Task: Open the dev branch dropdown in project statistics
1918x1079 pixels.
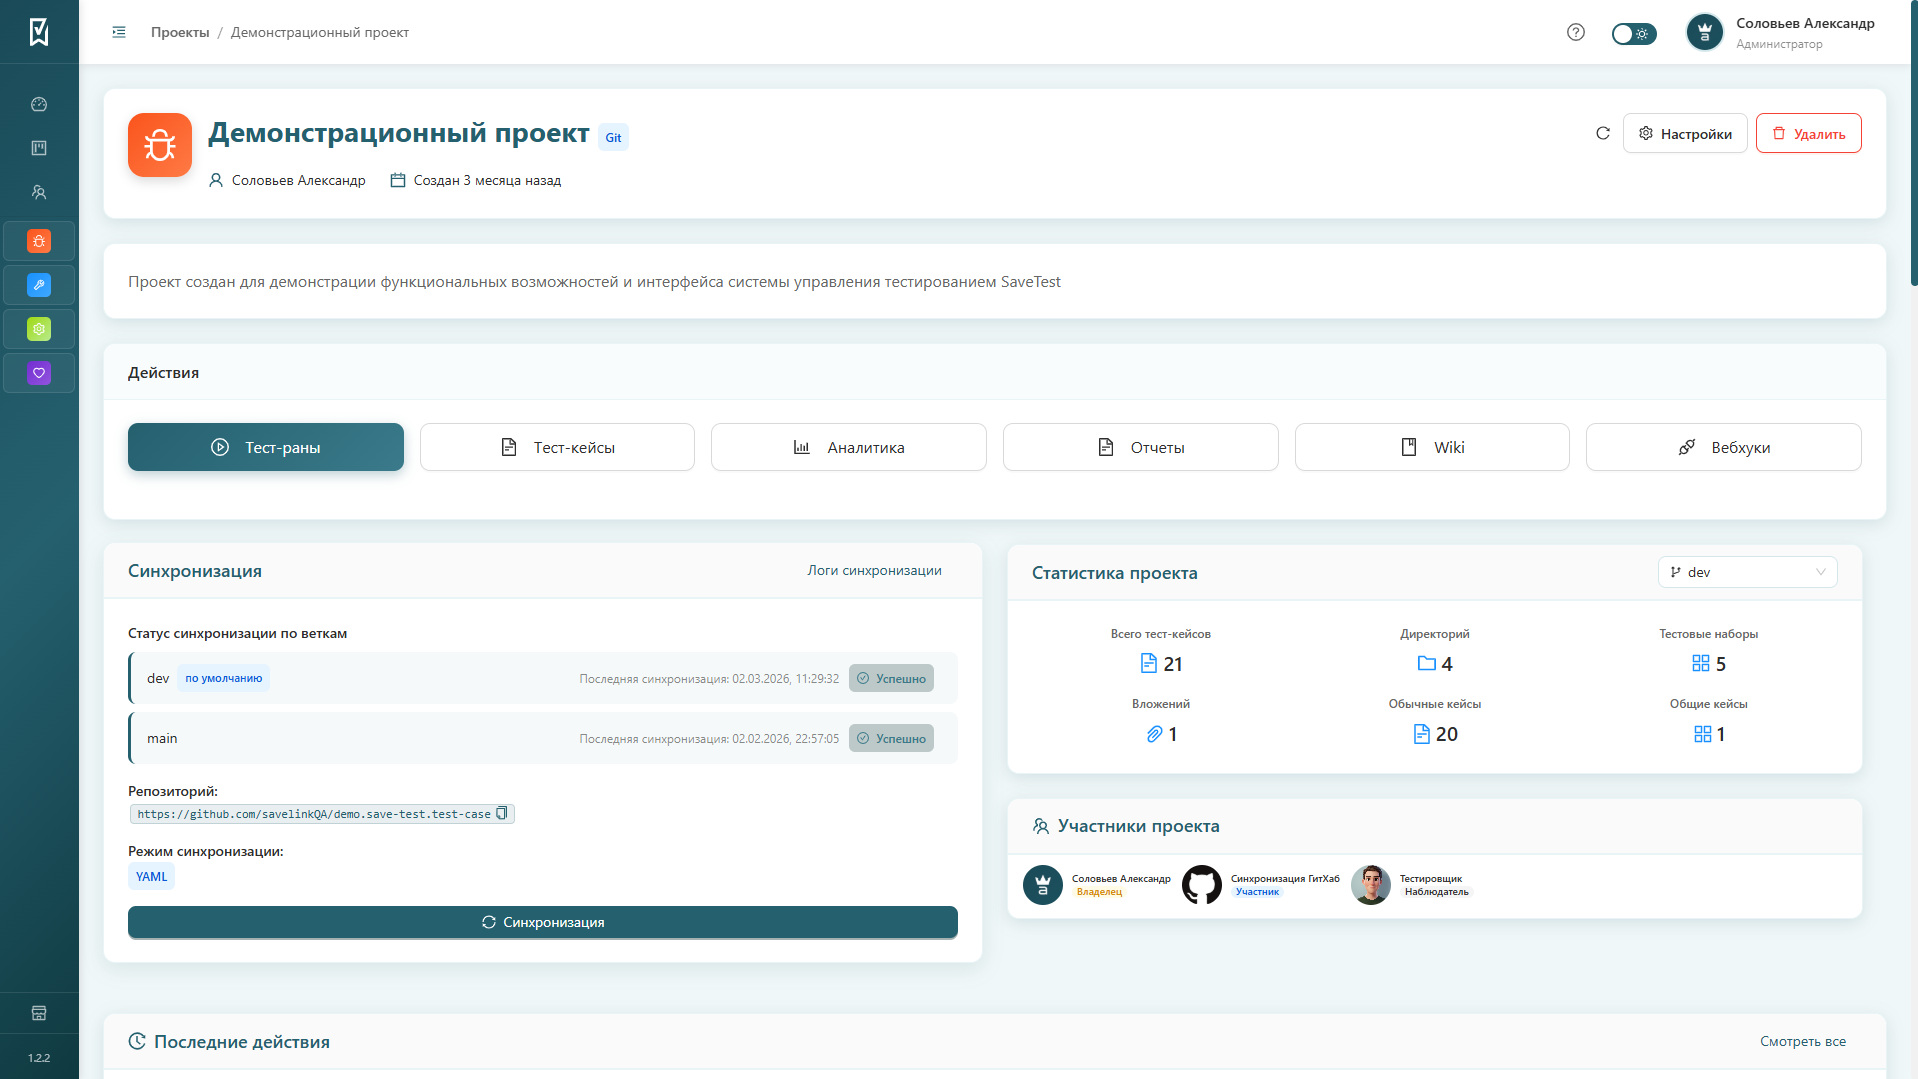Action: coord(1747,572)
